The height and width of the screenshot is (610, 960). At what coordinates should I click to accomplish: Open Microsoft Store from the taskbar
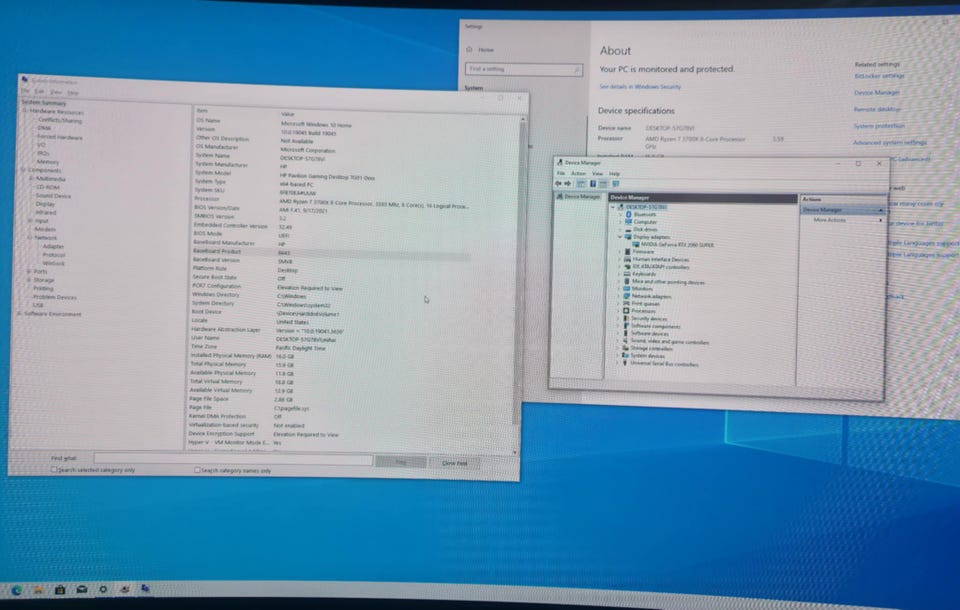(59, 590)
